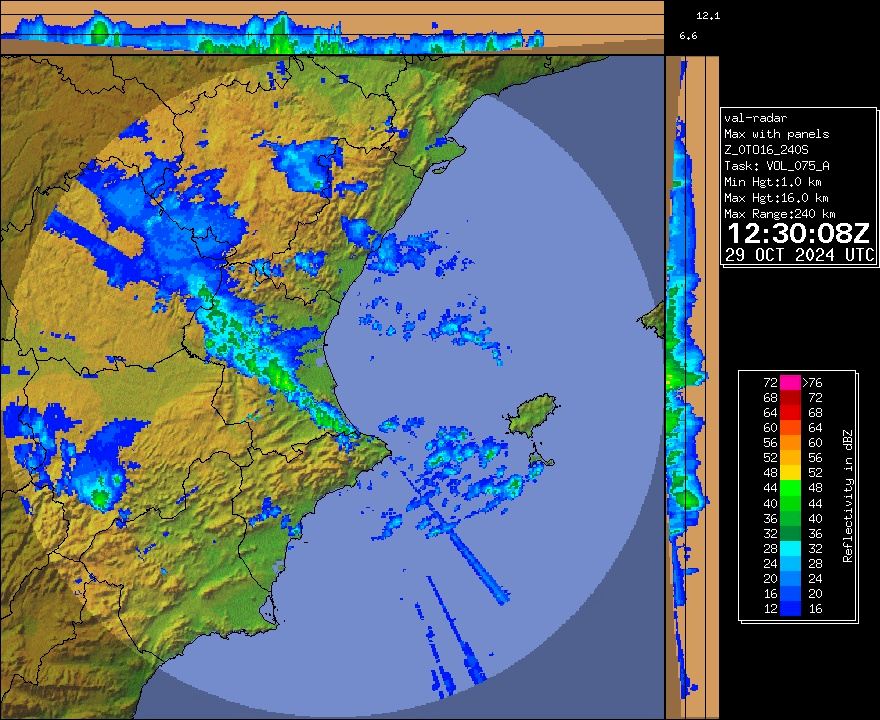
Task: Click the 12.1 height label above the top panel
Action: tap(708, 16)
